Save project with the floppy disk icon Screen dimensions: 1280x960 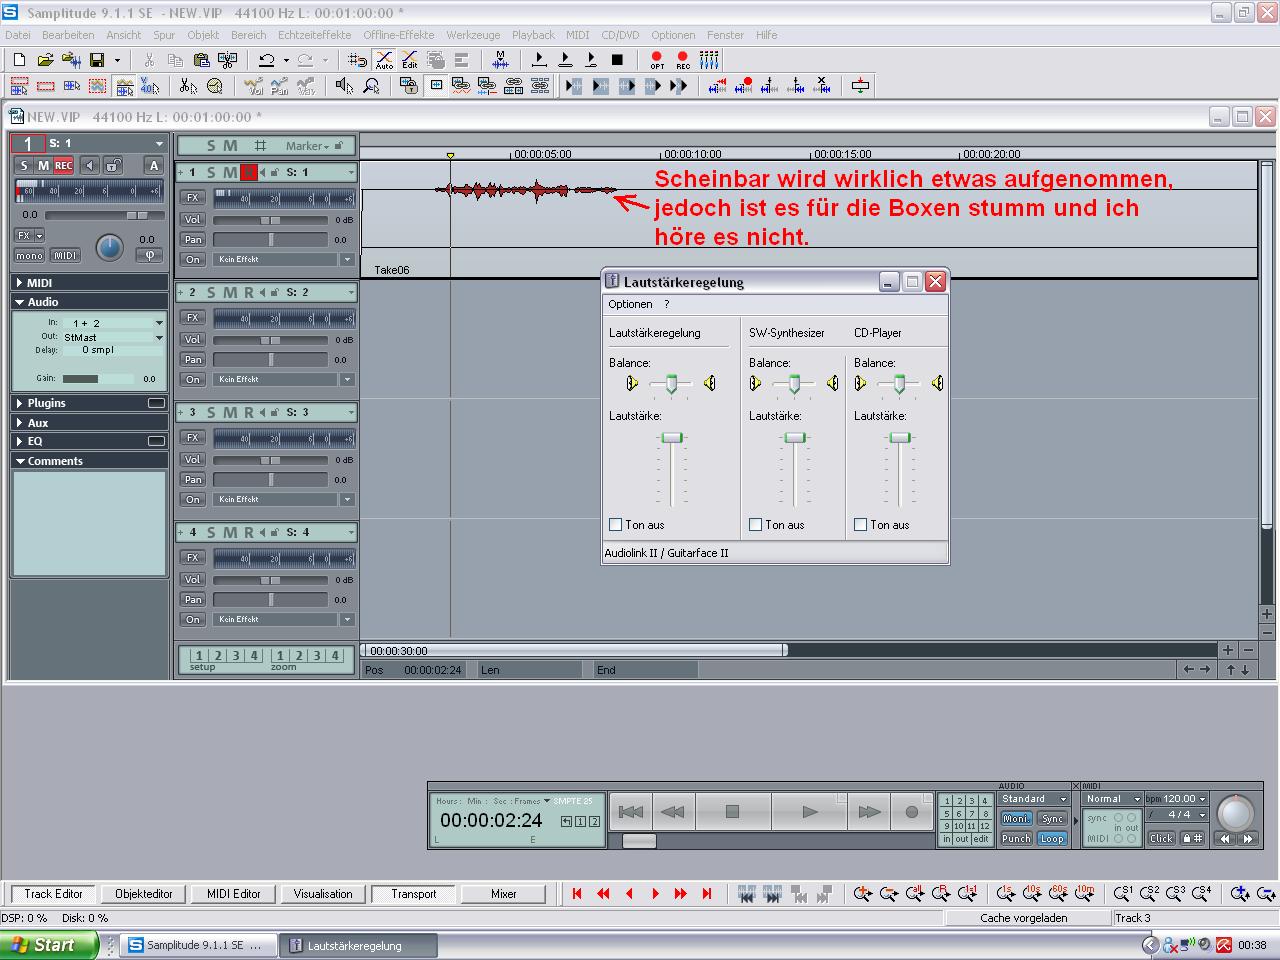[97, 60]
